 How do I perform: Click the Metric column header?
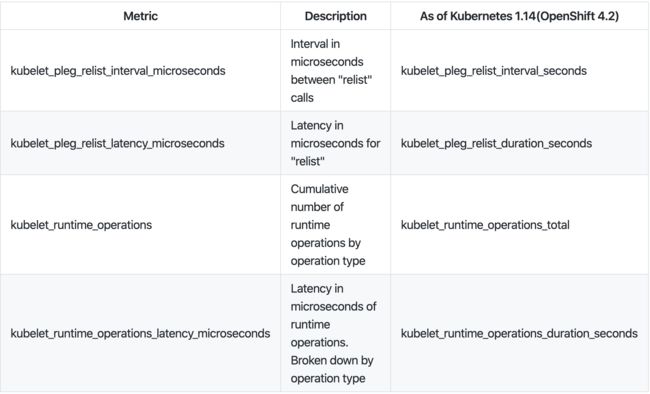click(x=141, y=16)
